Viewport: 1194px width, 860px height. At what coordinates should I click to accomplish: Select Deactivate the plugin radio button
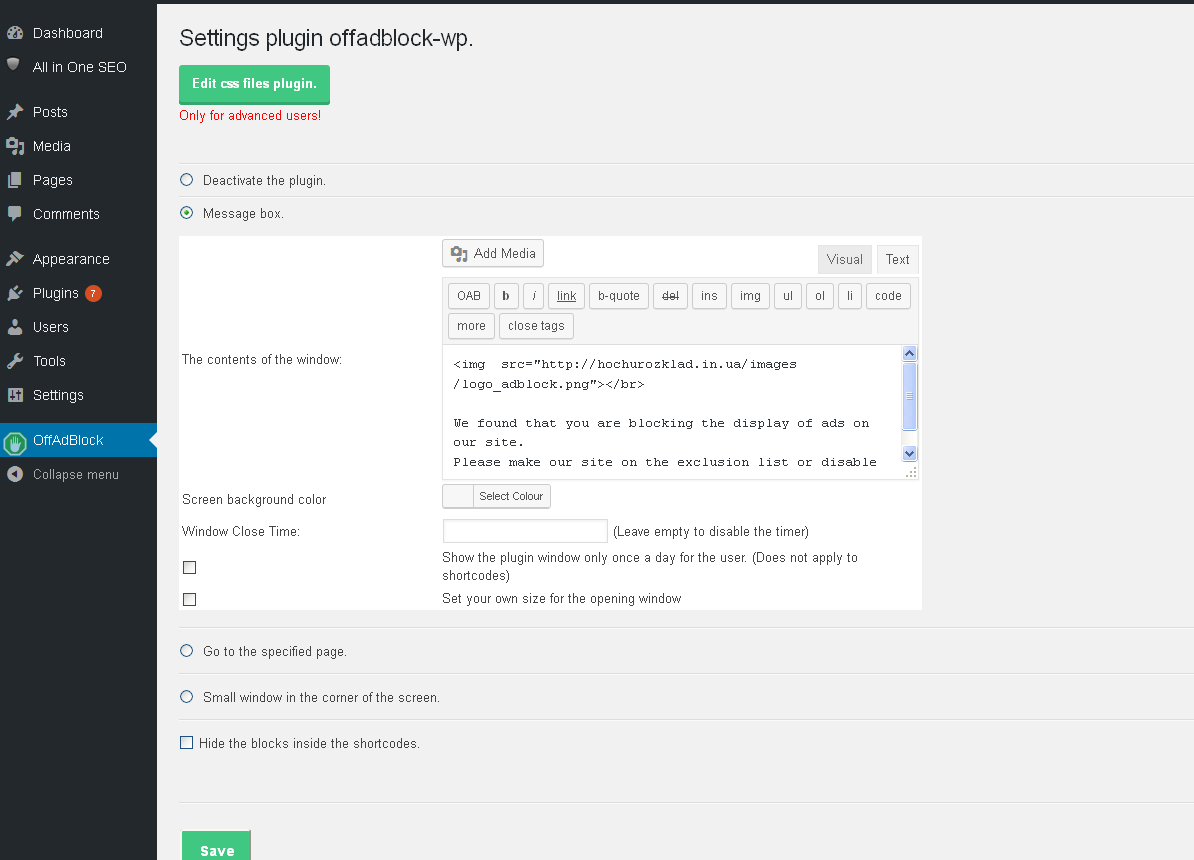[187, 180]
